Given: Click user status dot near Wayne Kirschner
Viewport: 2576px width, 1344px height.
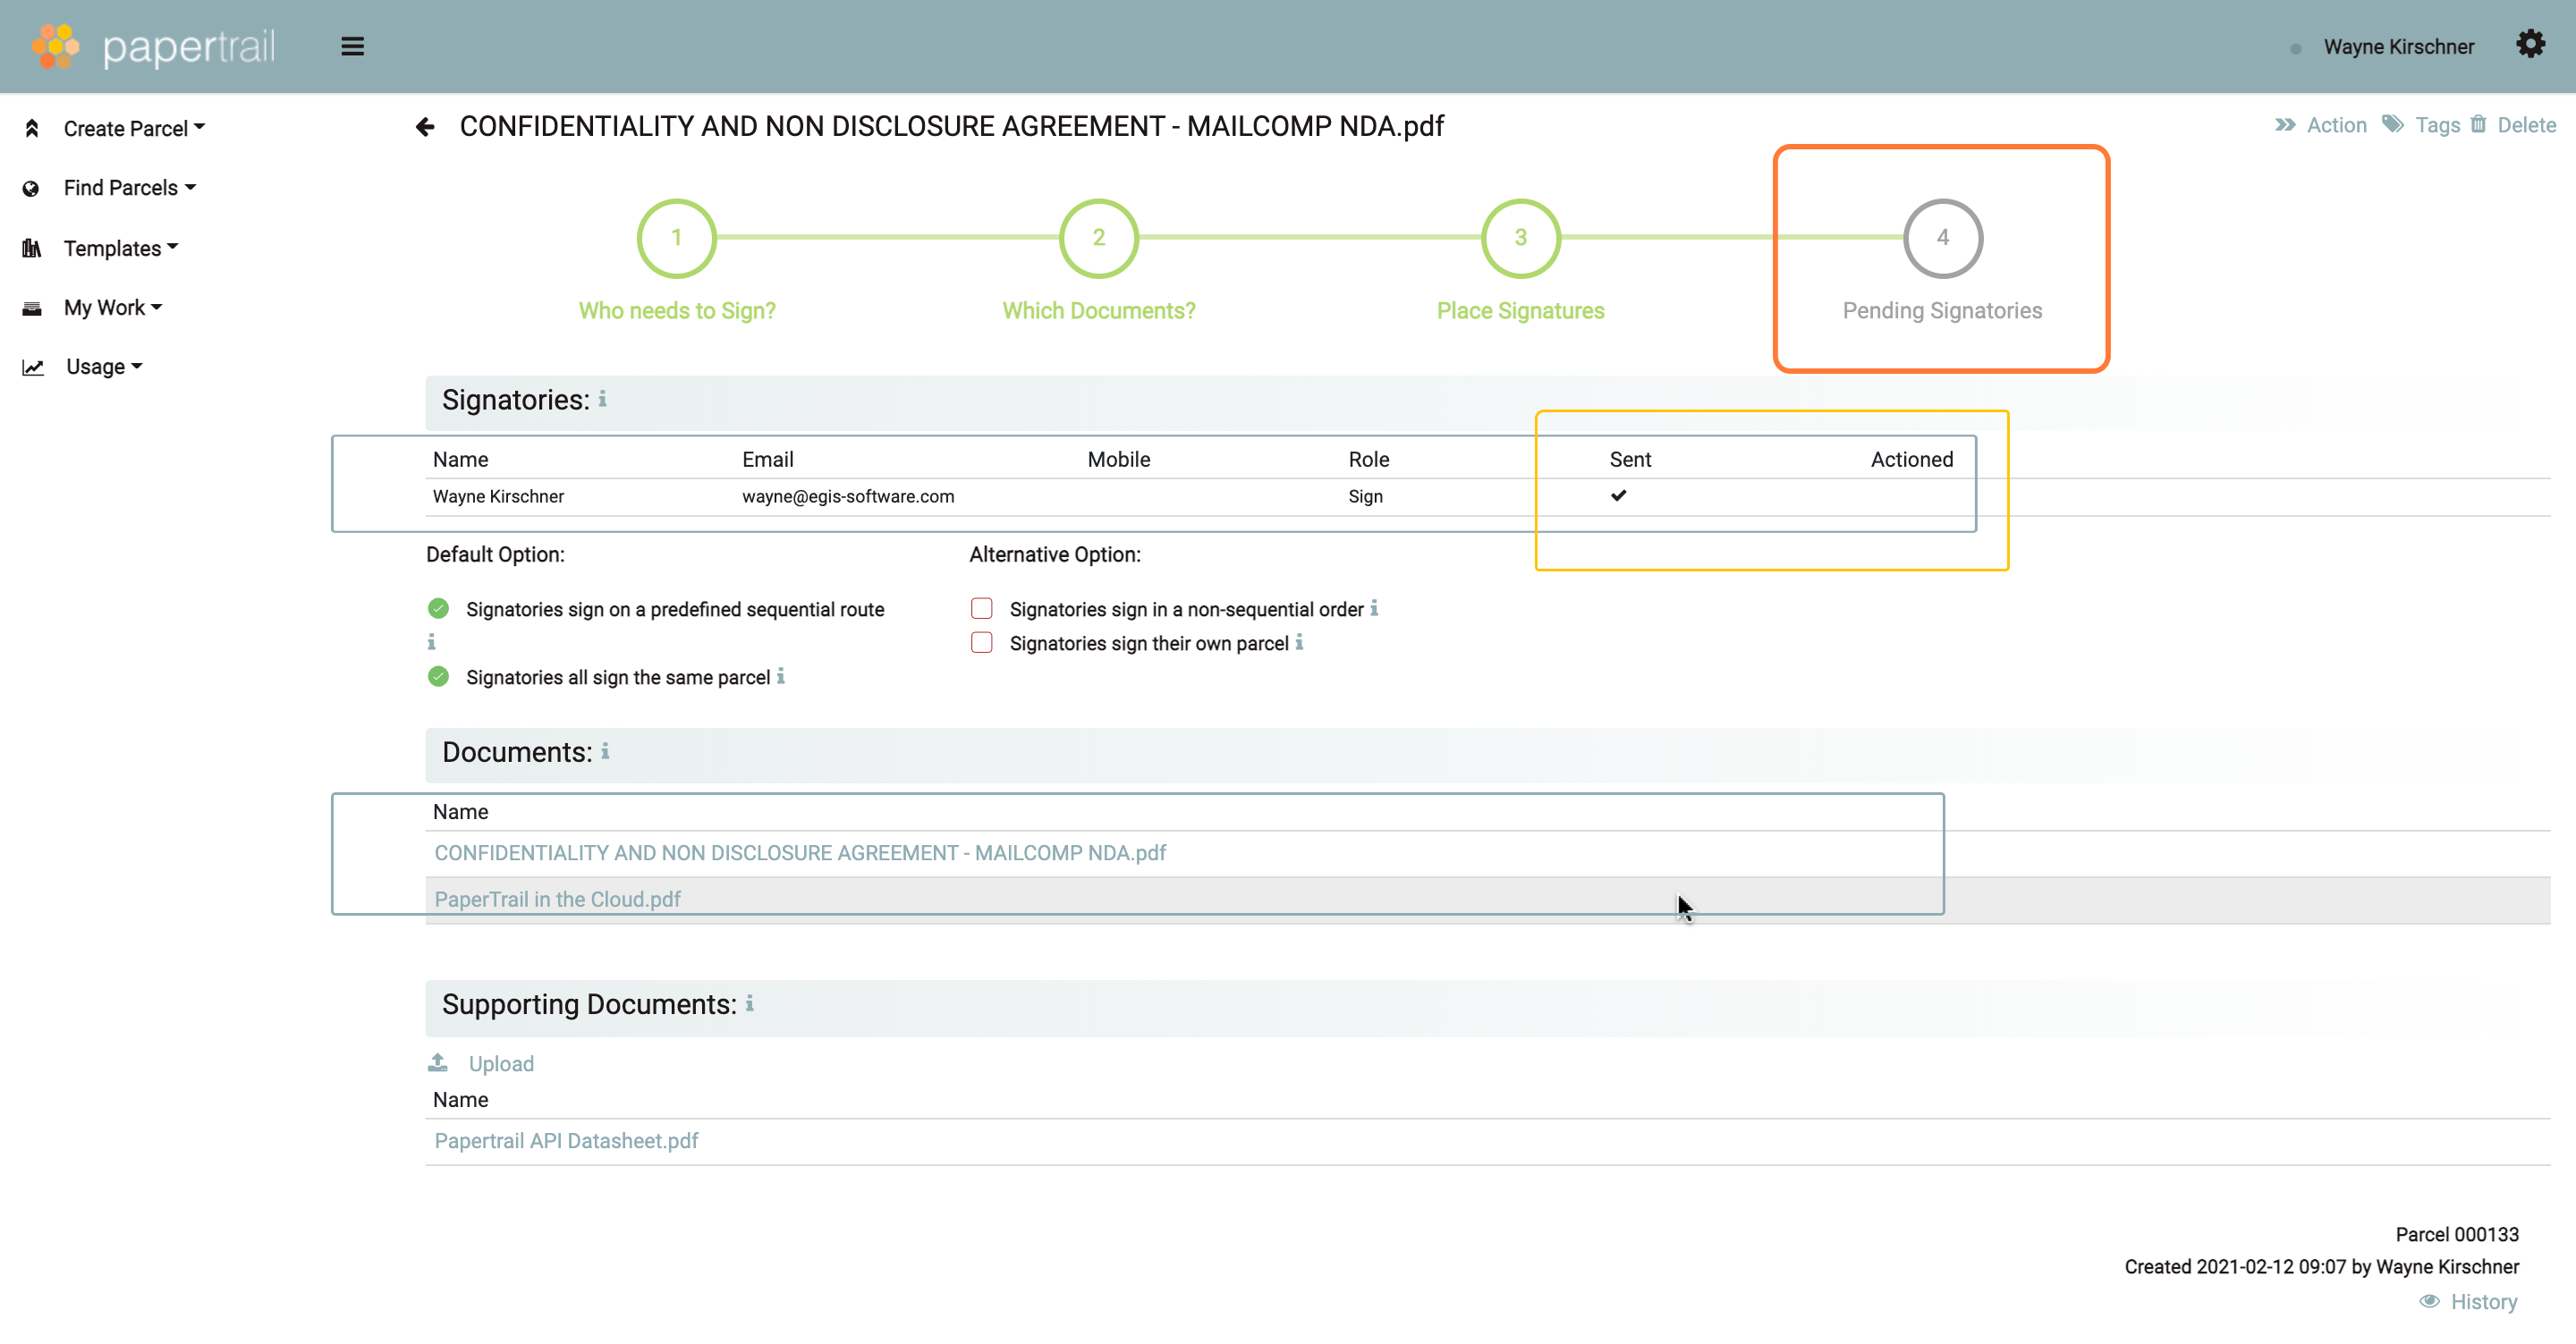Looking at the screenshot, I should click(2296, 48).
